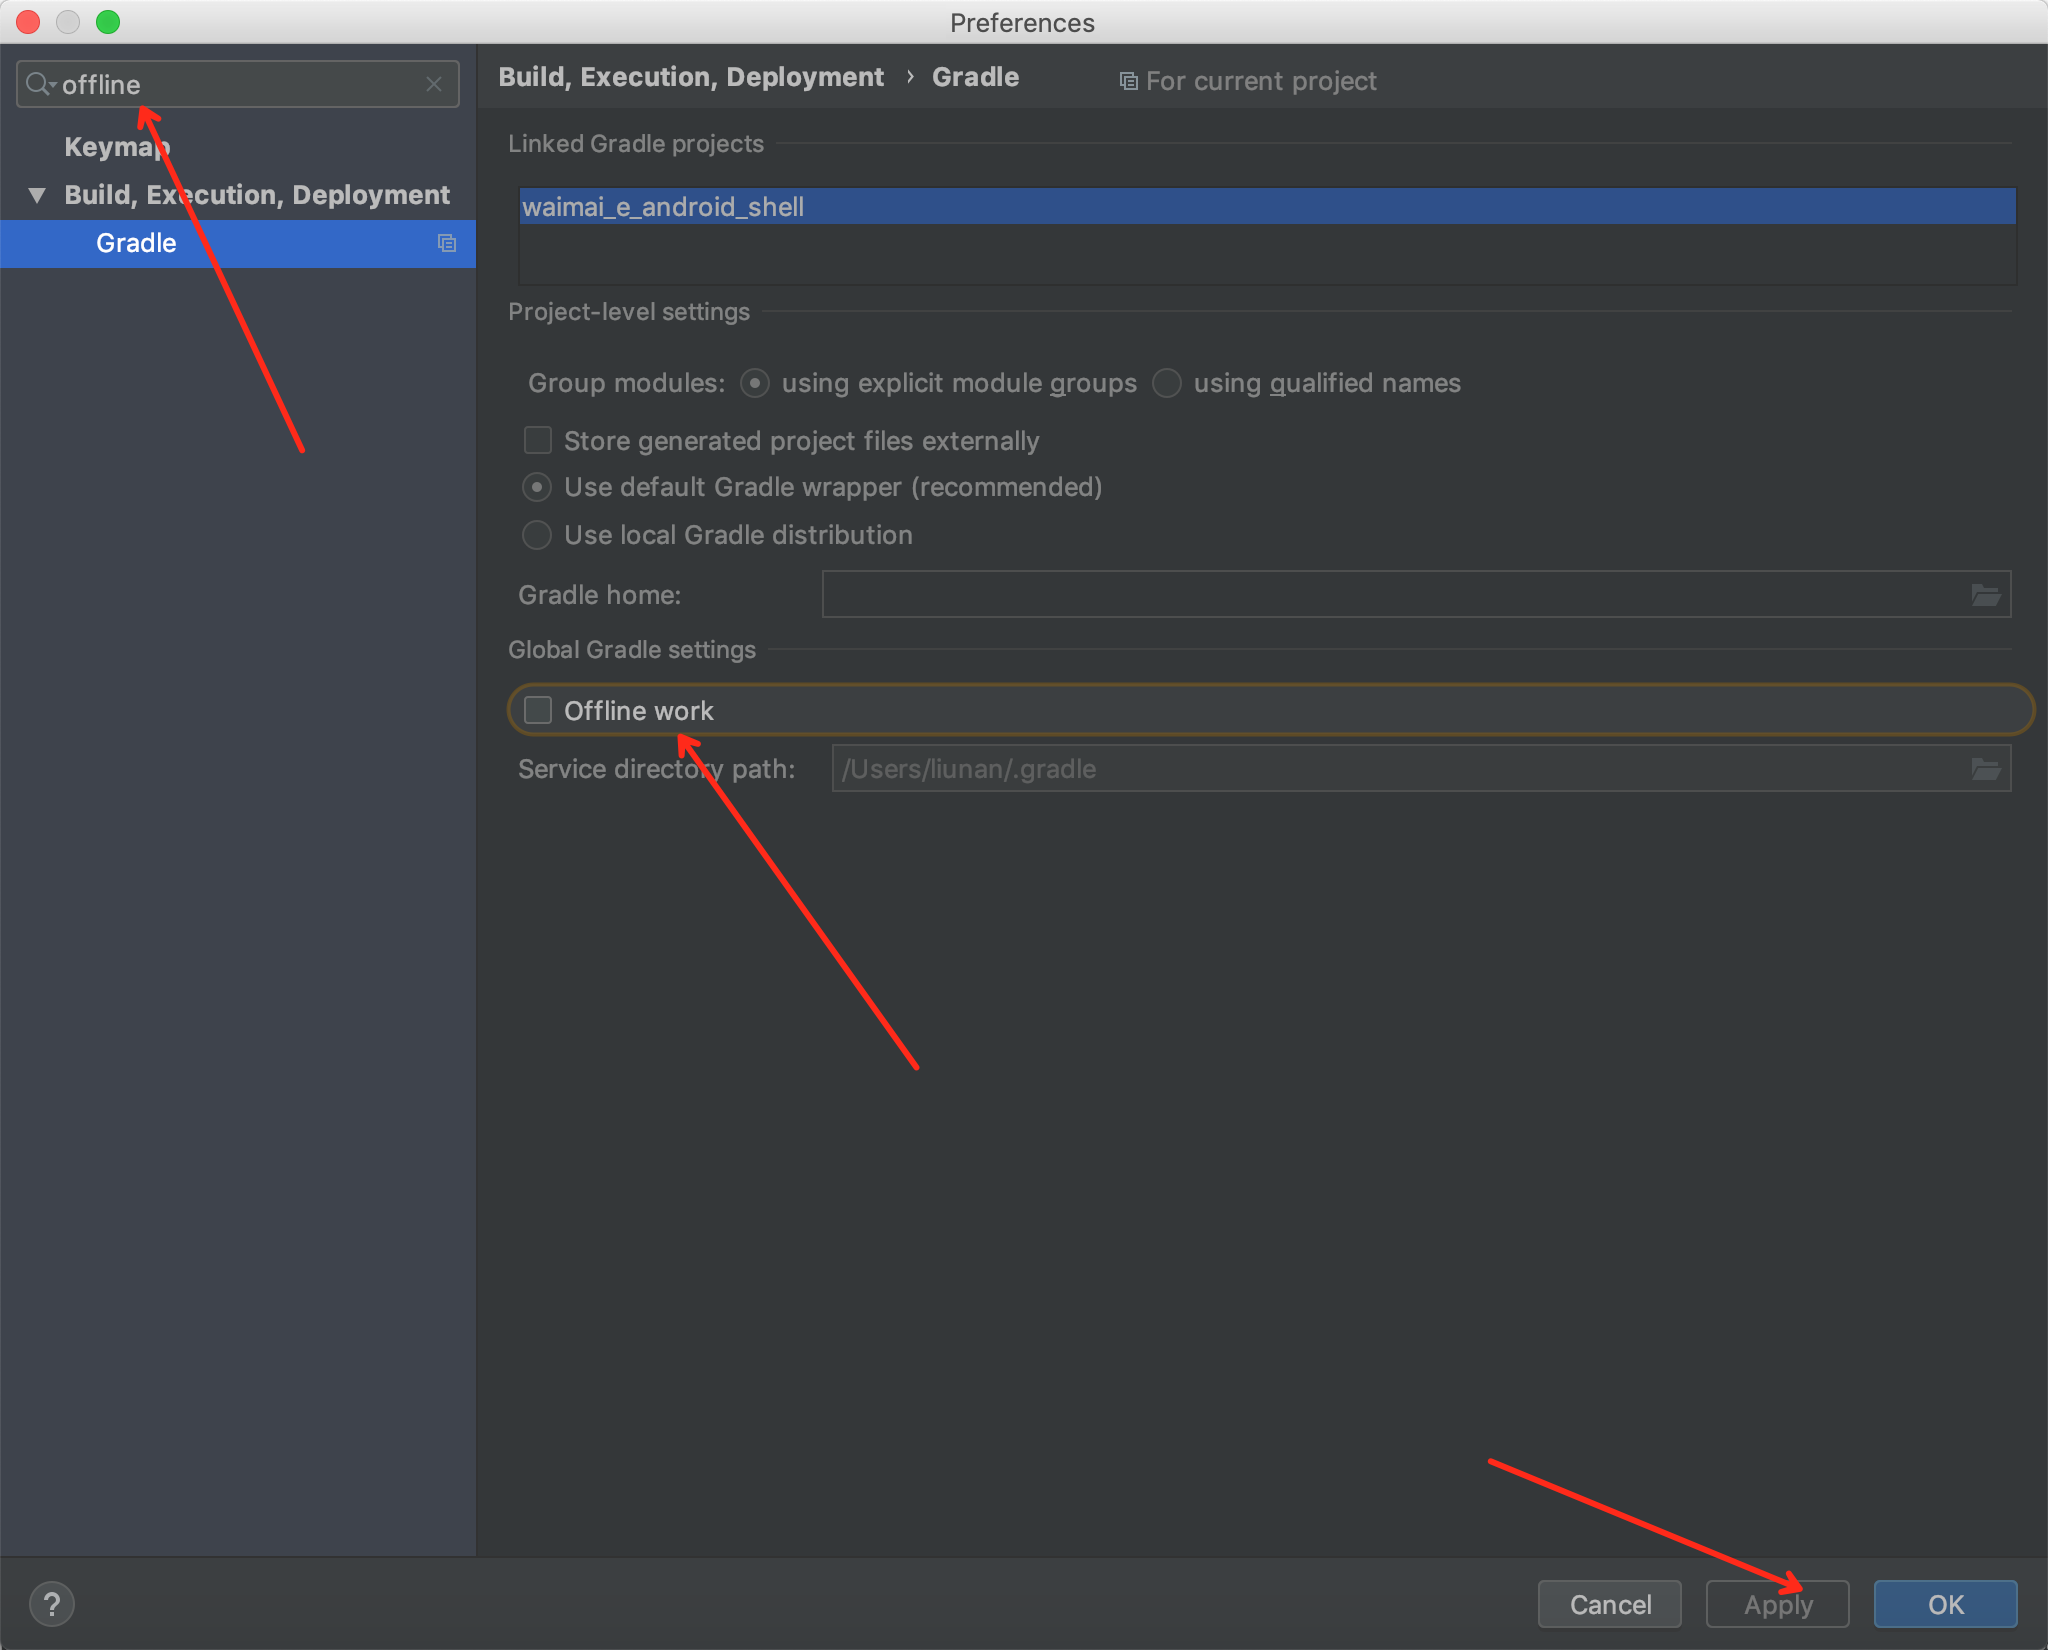
Task: Enable the Offline work checkbox
Action: [x=538, y=711]
